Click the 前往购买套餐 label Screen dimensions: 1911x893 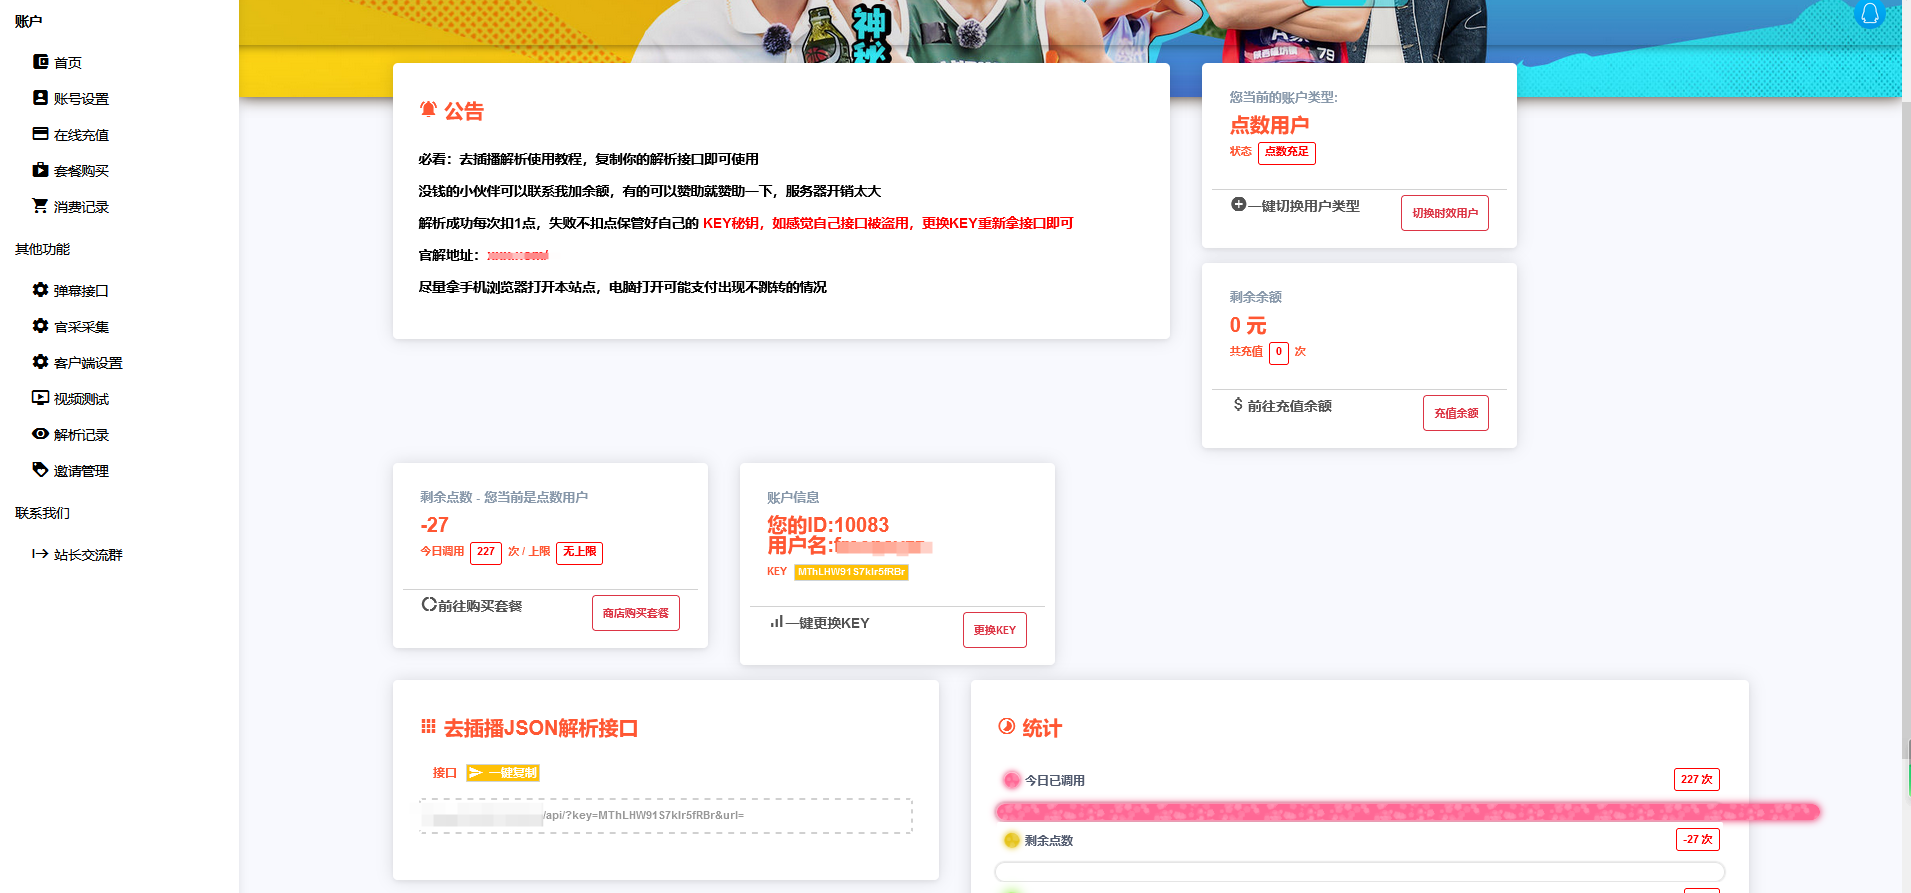pos(480,606)
